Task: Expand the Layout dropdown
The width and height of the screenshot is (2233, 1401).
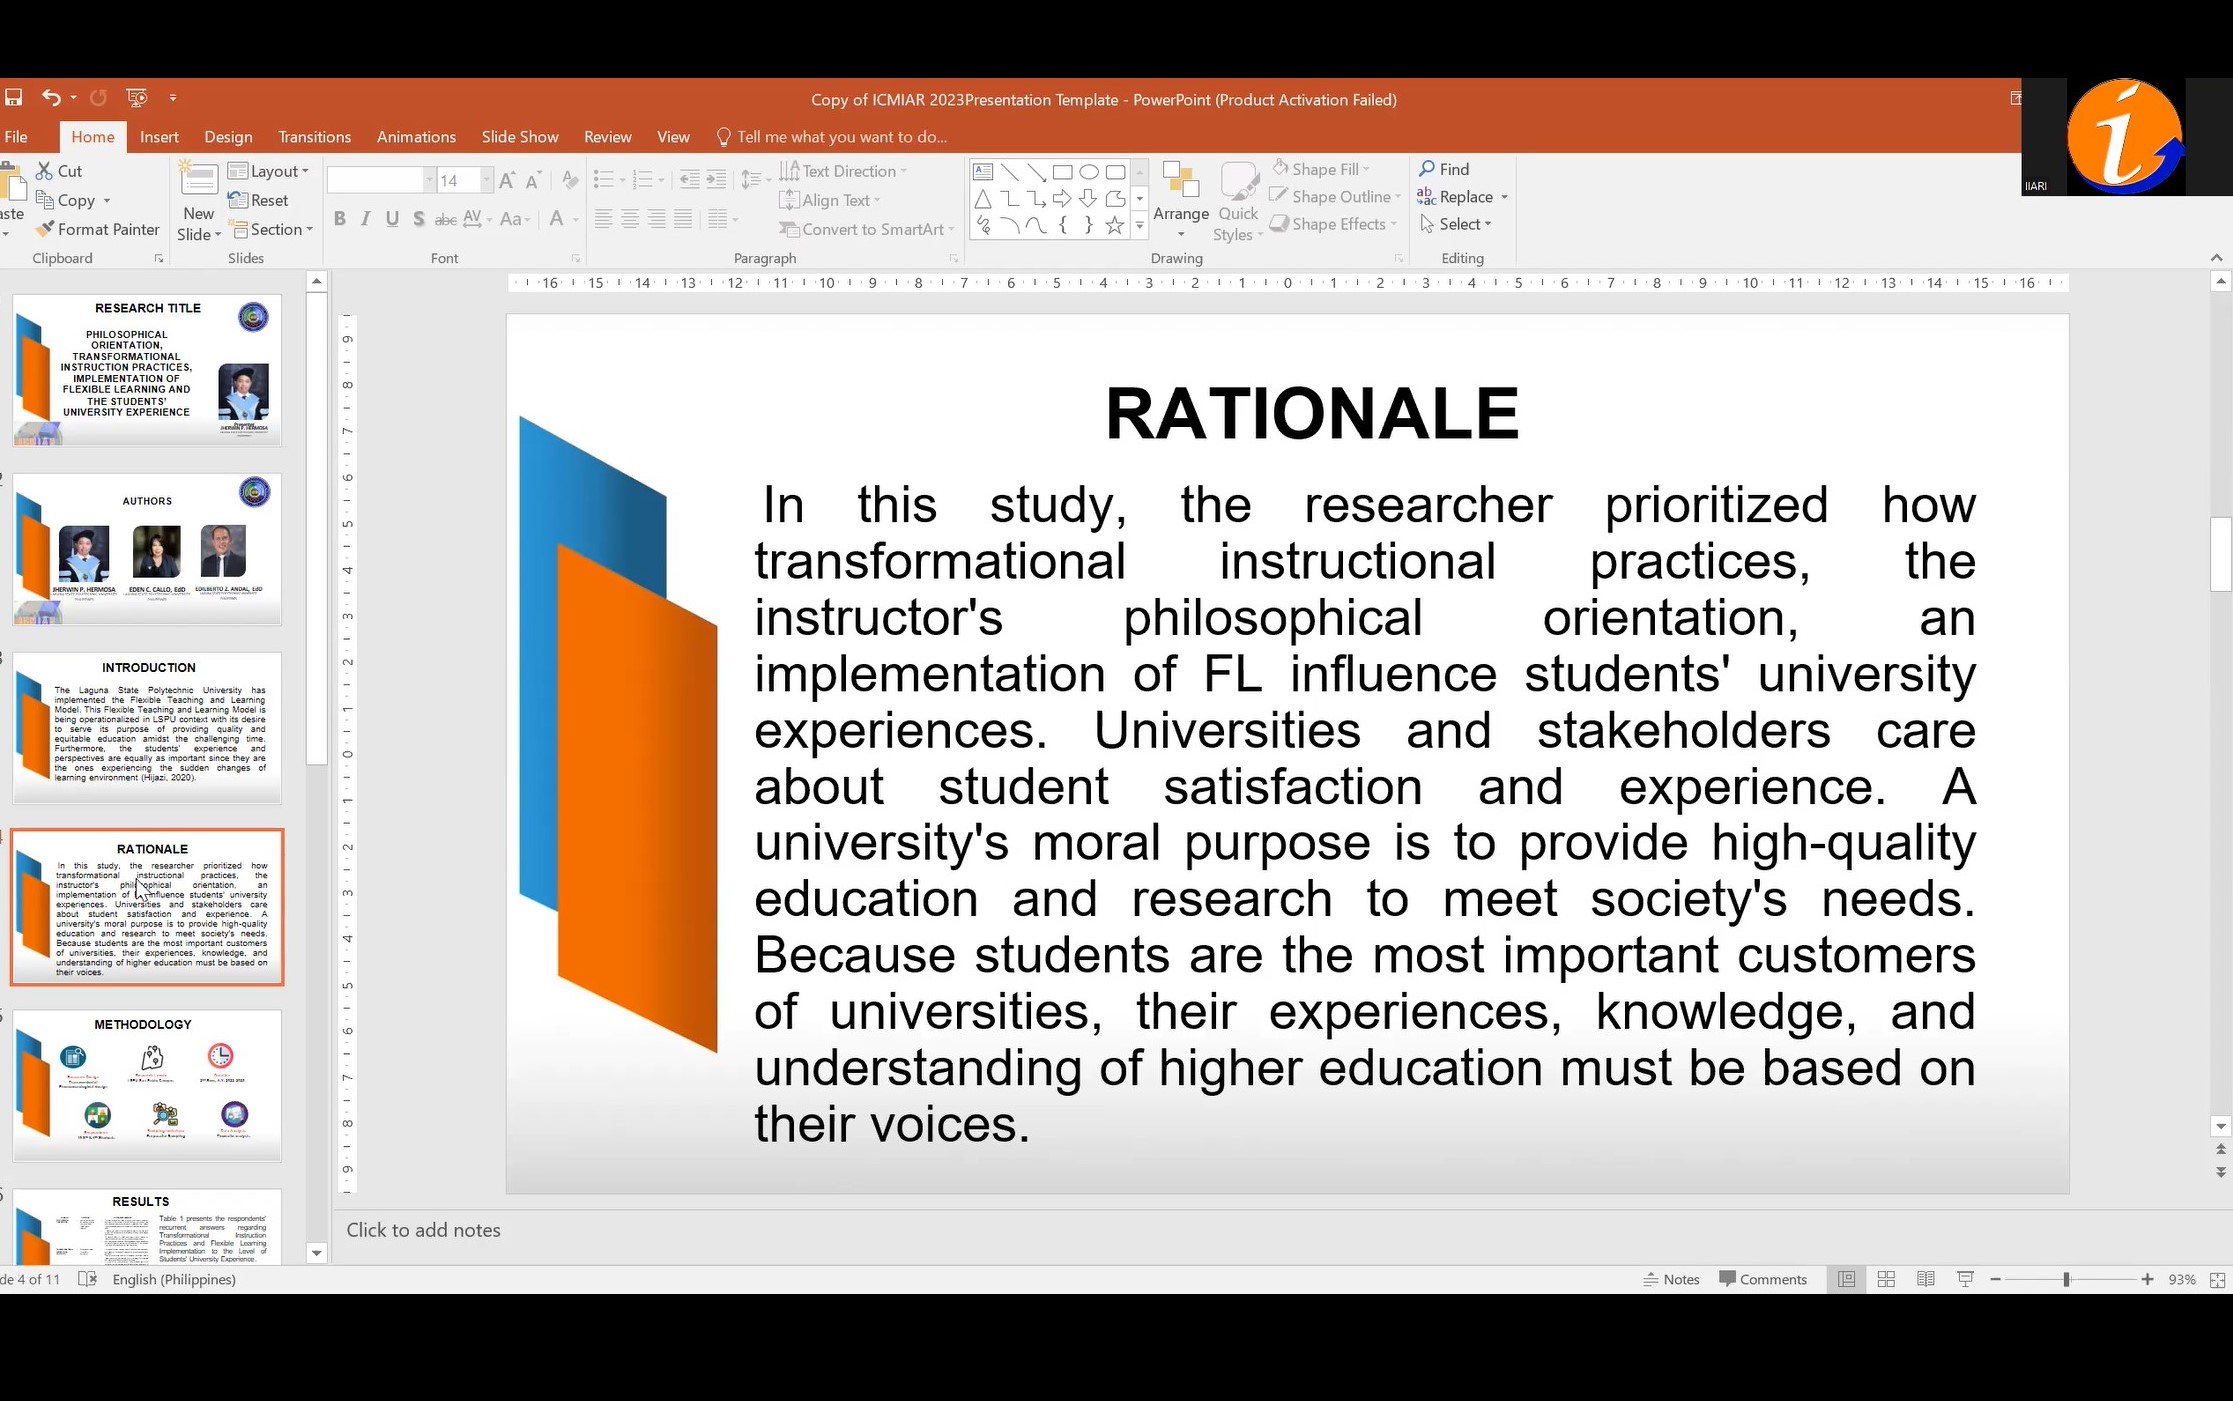Action: tap(268, 171)
